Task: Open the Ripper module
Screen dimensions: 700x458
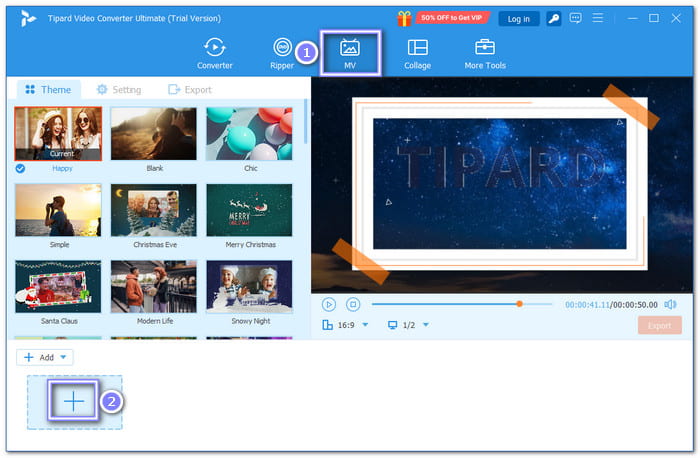Action: click(282, 54)
